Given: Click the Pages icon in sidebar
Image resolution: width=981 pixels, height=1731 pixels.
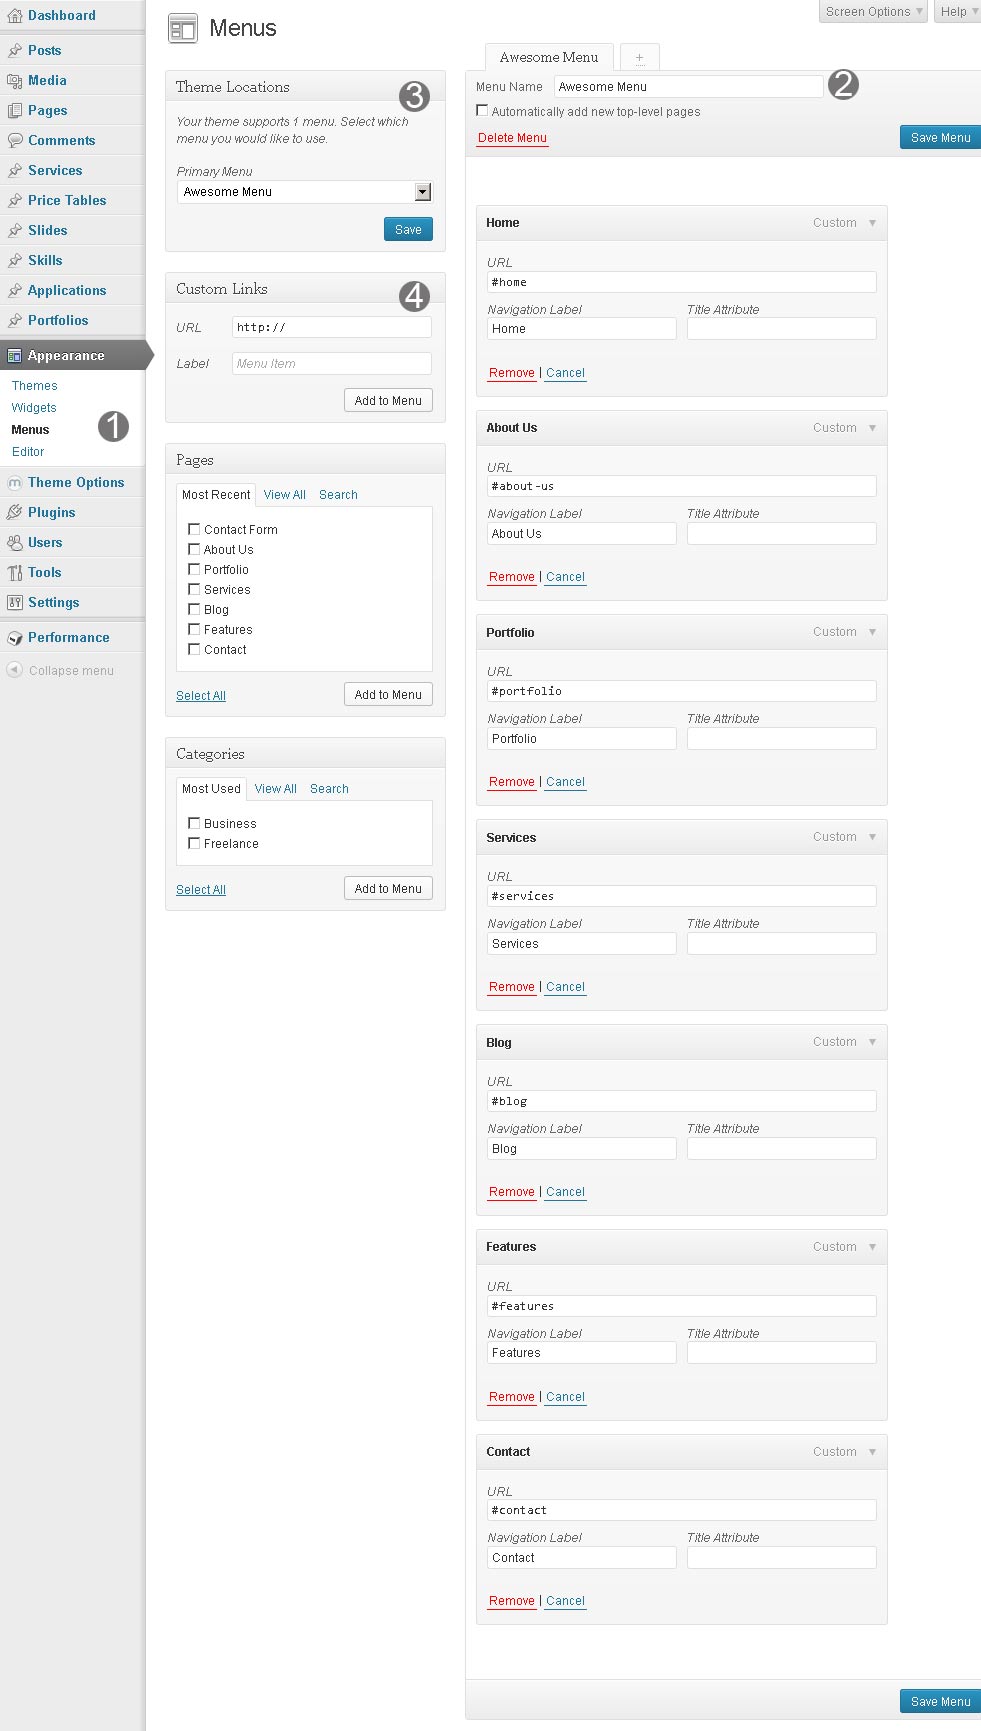Looking at the screenshot, I should tap(14, 110).
